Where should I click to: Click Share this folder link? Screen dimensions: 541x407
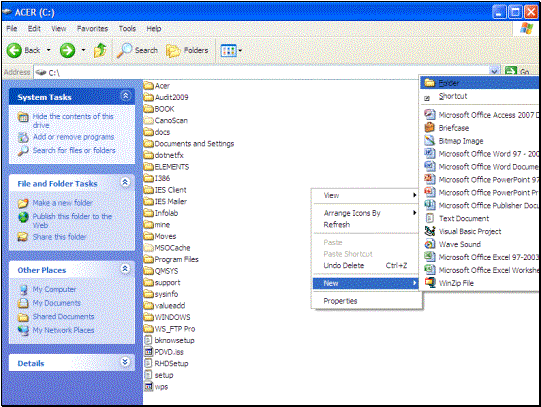click(59, 237)
